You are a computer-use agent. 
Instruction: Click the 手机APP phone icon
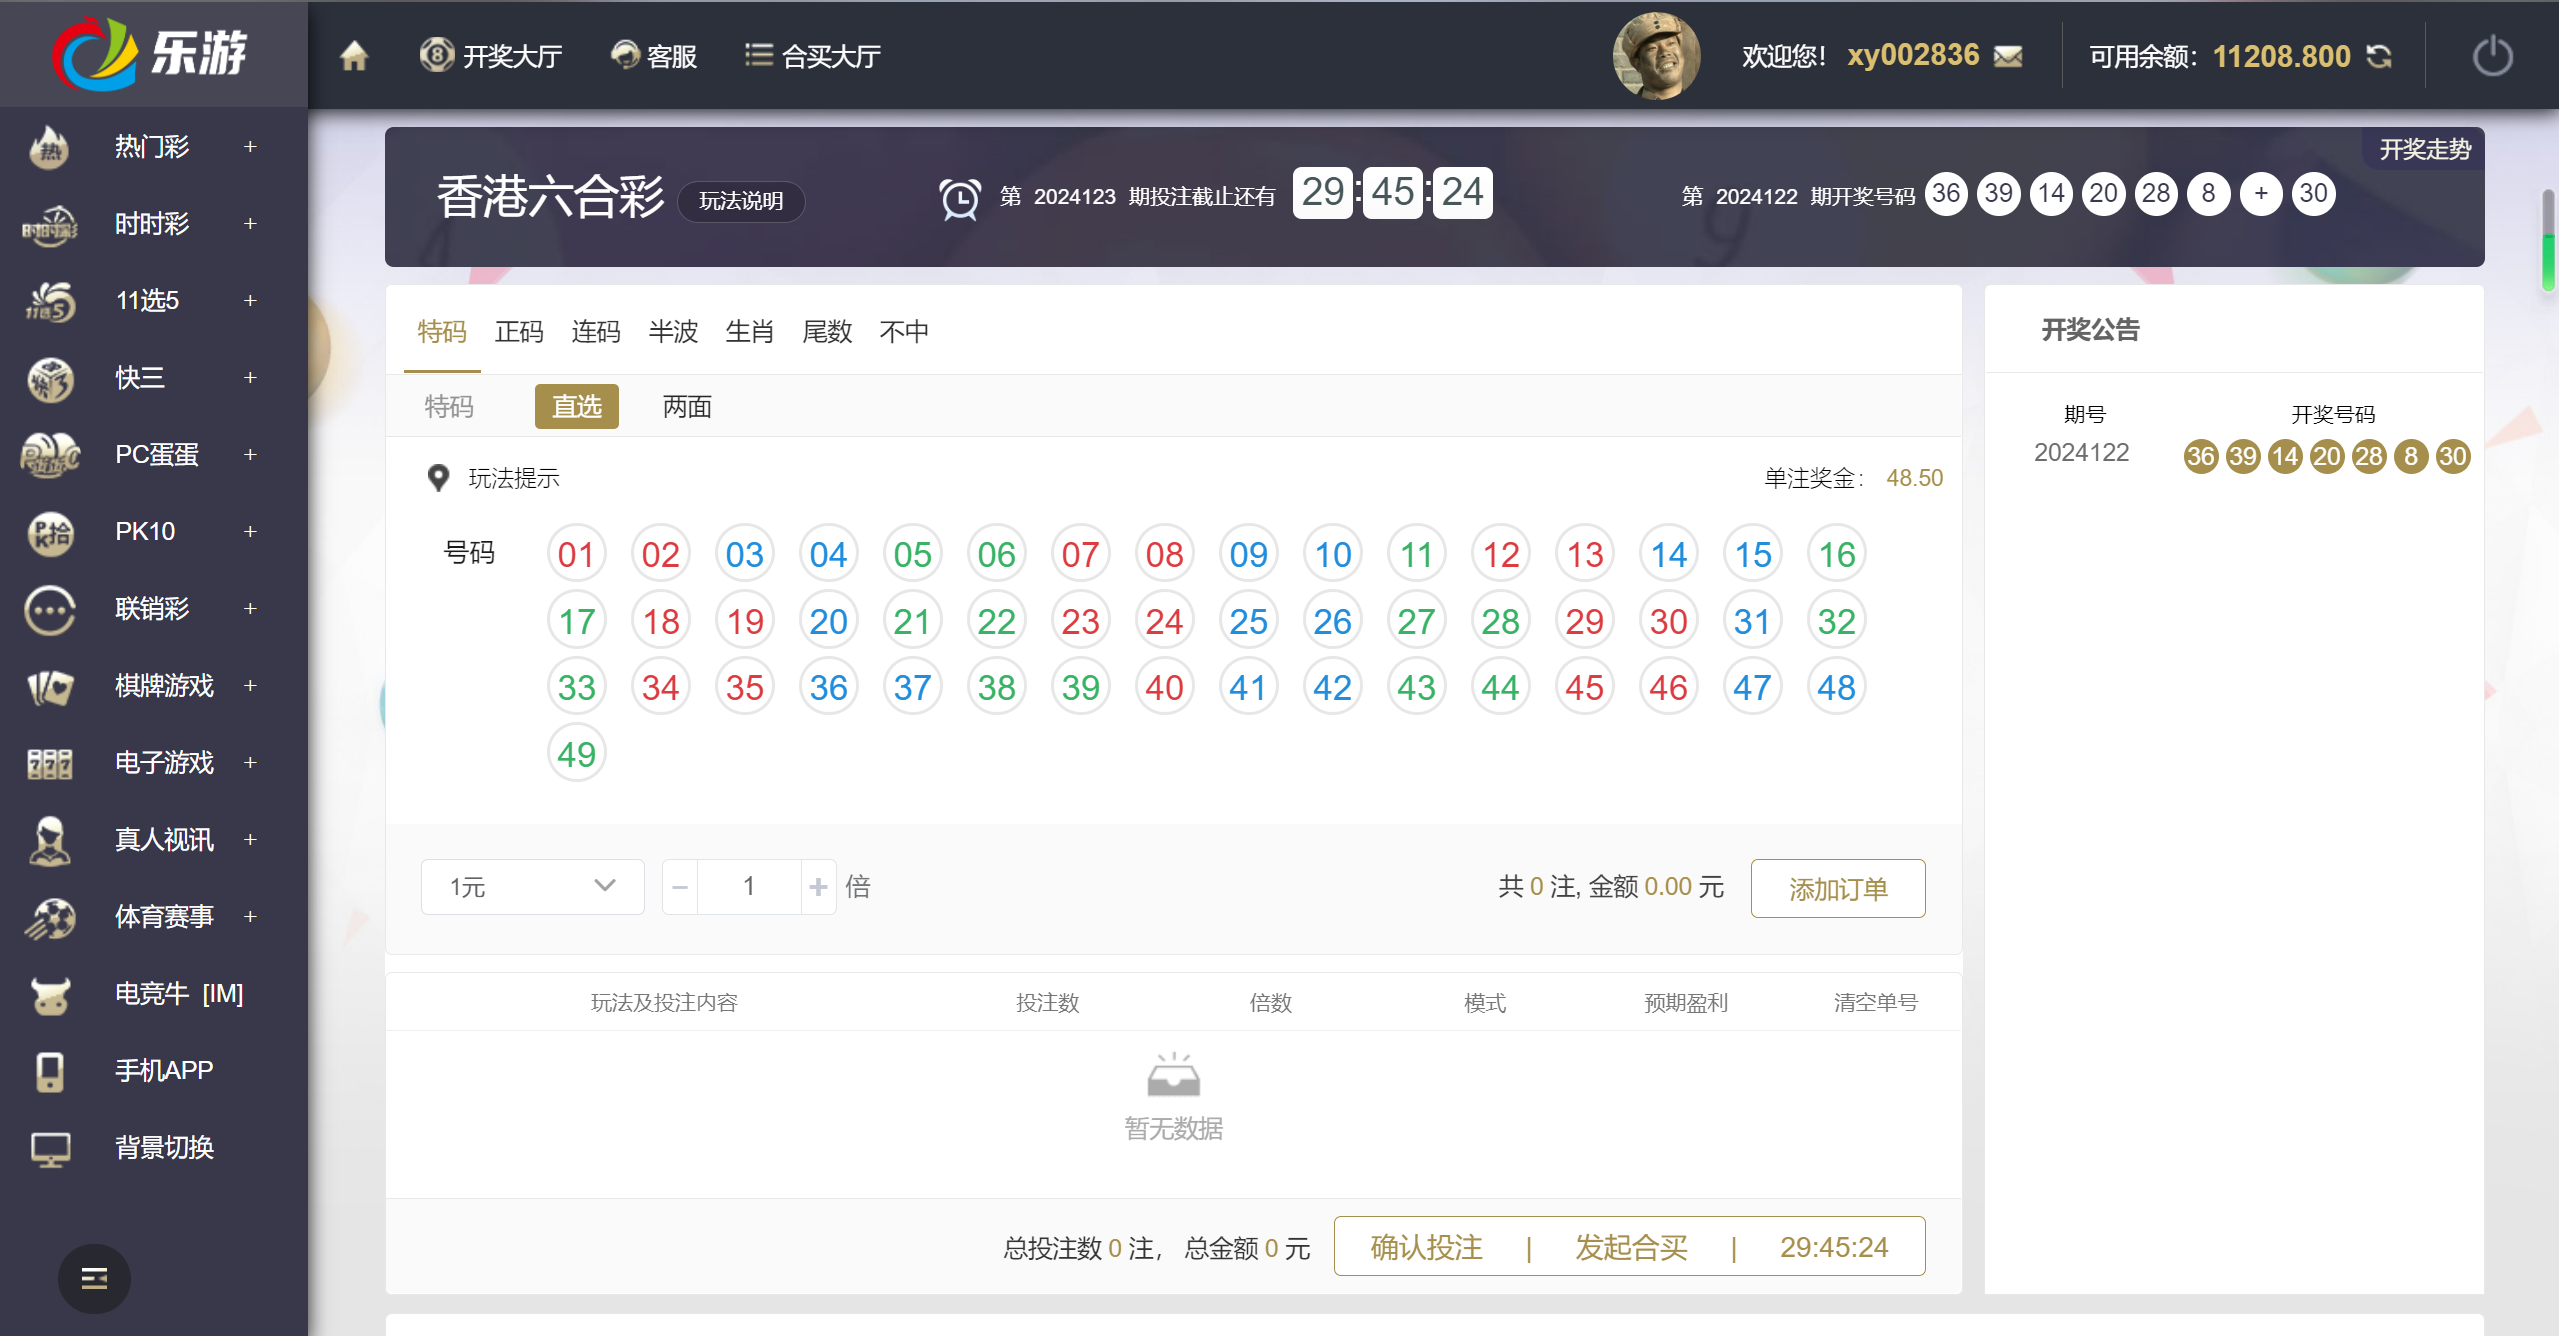click(49, 1071)
